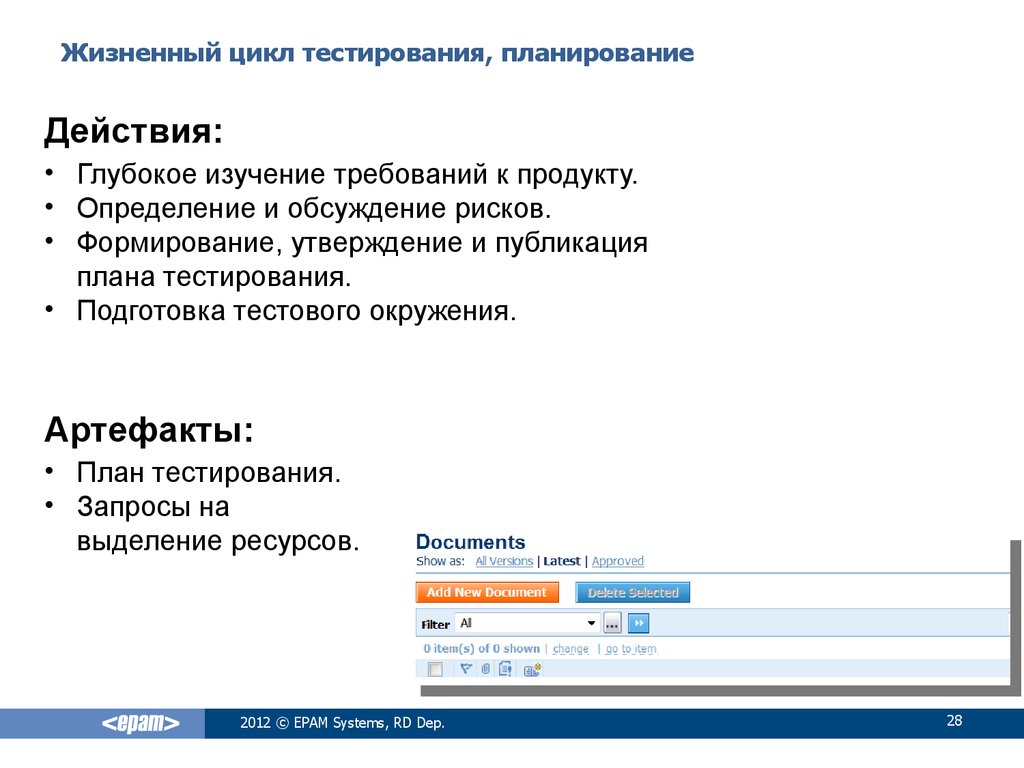Click the book with star column icon

(532, 669)
